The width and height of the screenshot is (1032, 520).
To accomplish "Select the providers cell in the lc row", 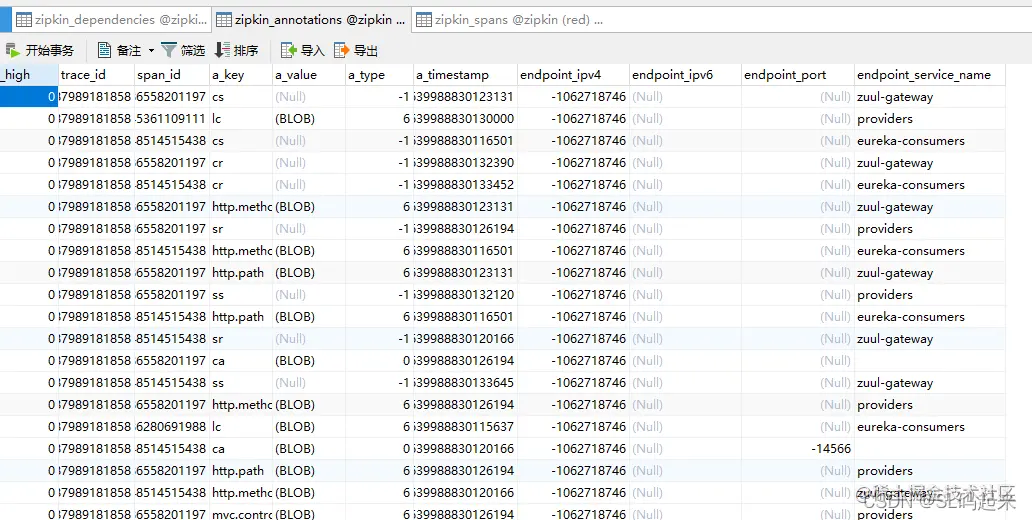I will pyautogui.click(x=929, y=118).
